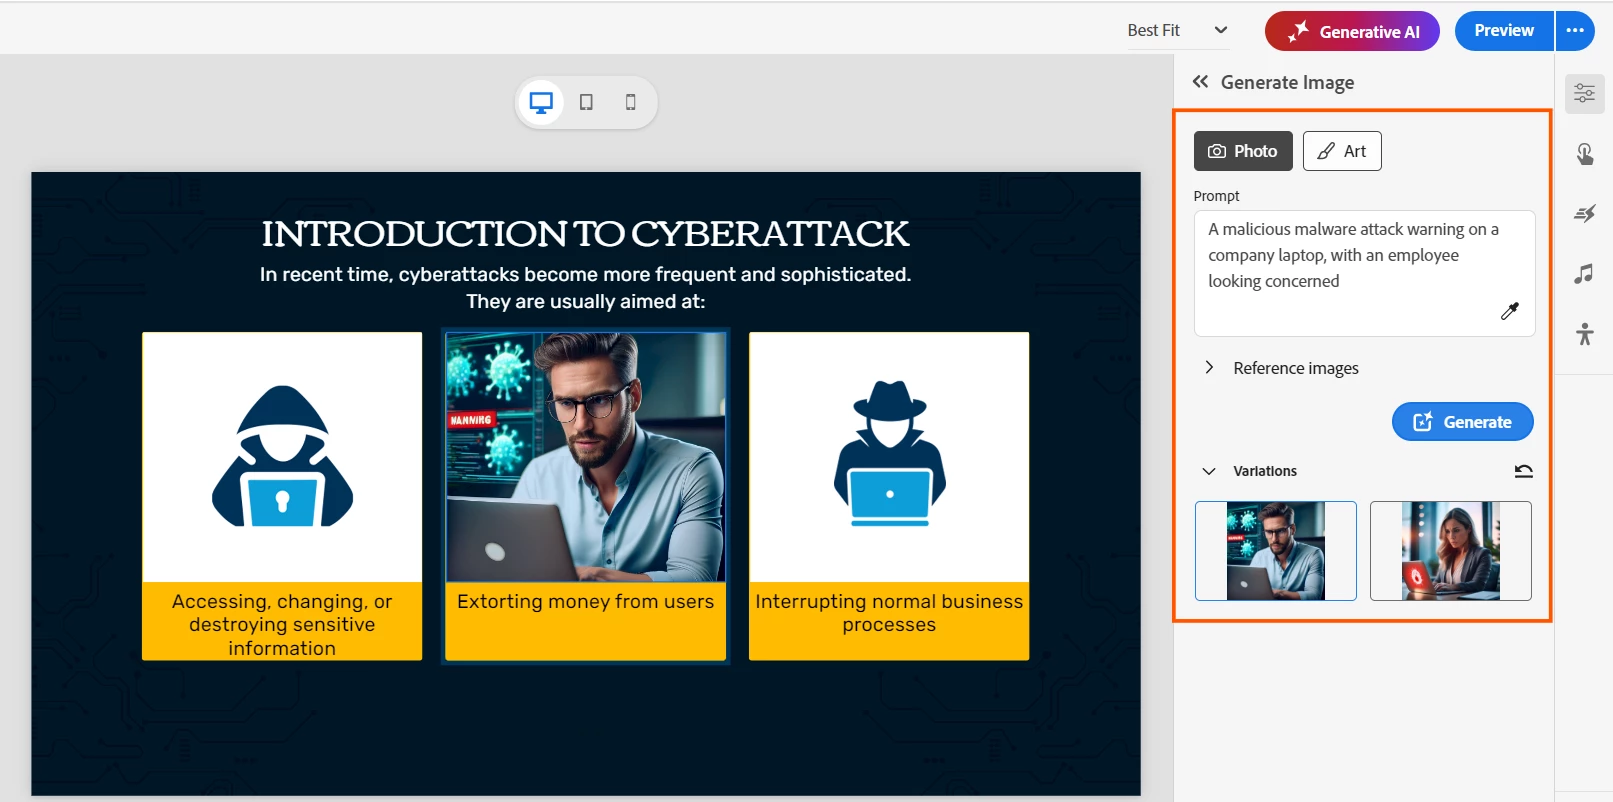
Task: Select the 'Accessing, changing, or destroying' caption
Action: [x=282, y=624]
